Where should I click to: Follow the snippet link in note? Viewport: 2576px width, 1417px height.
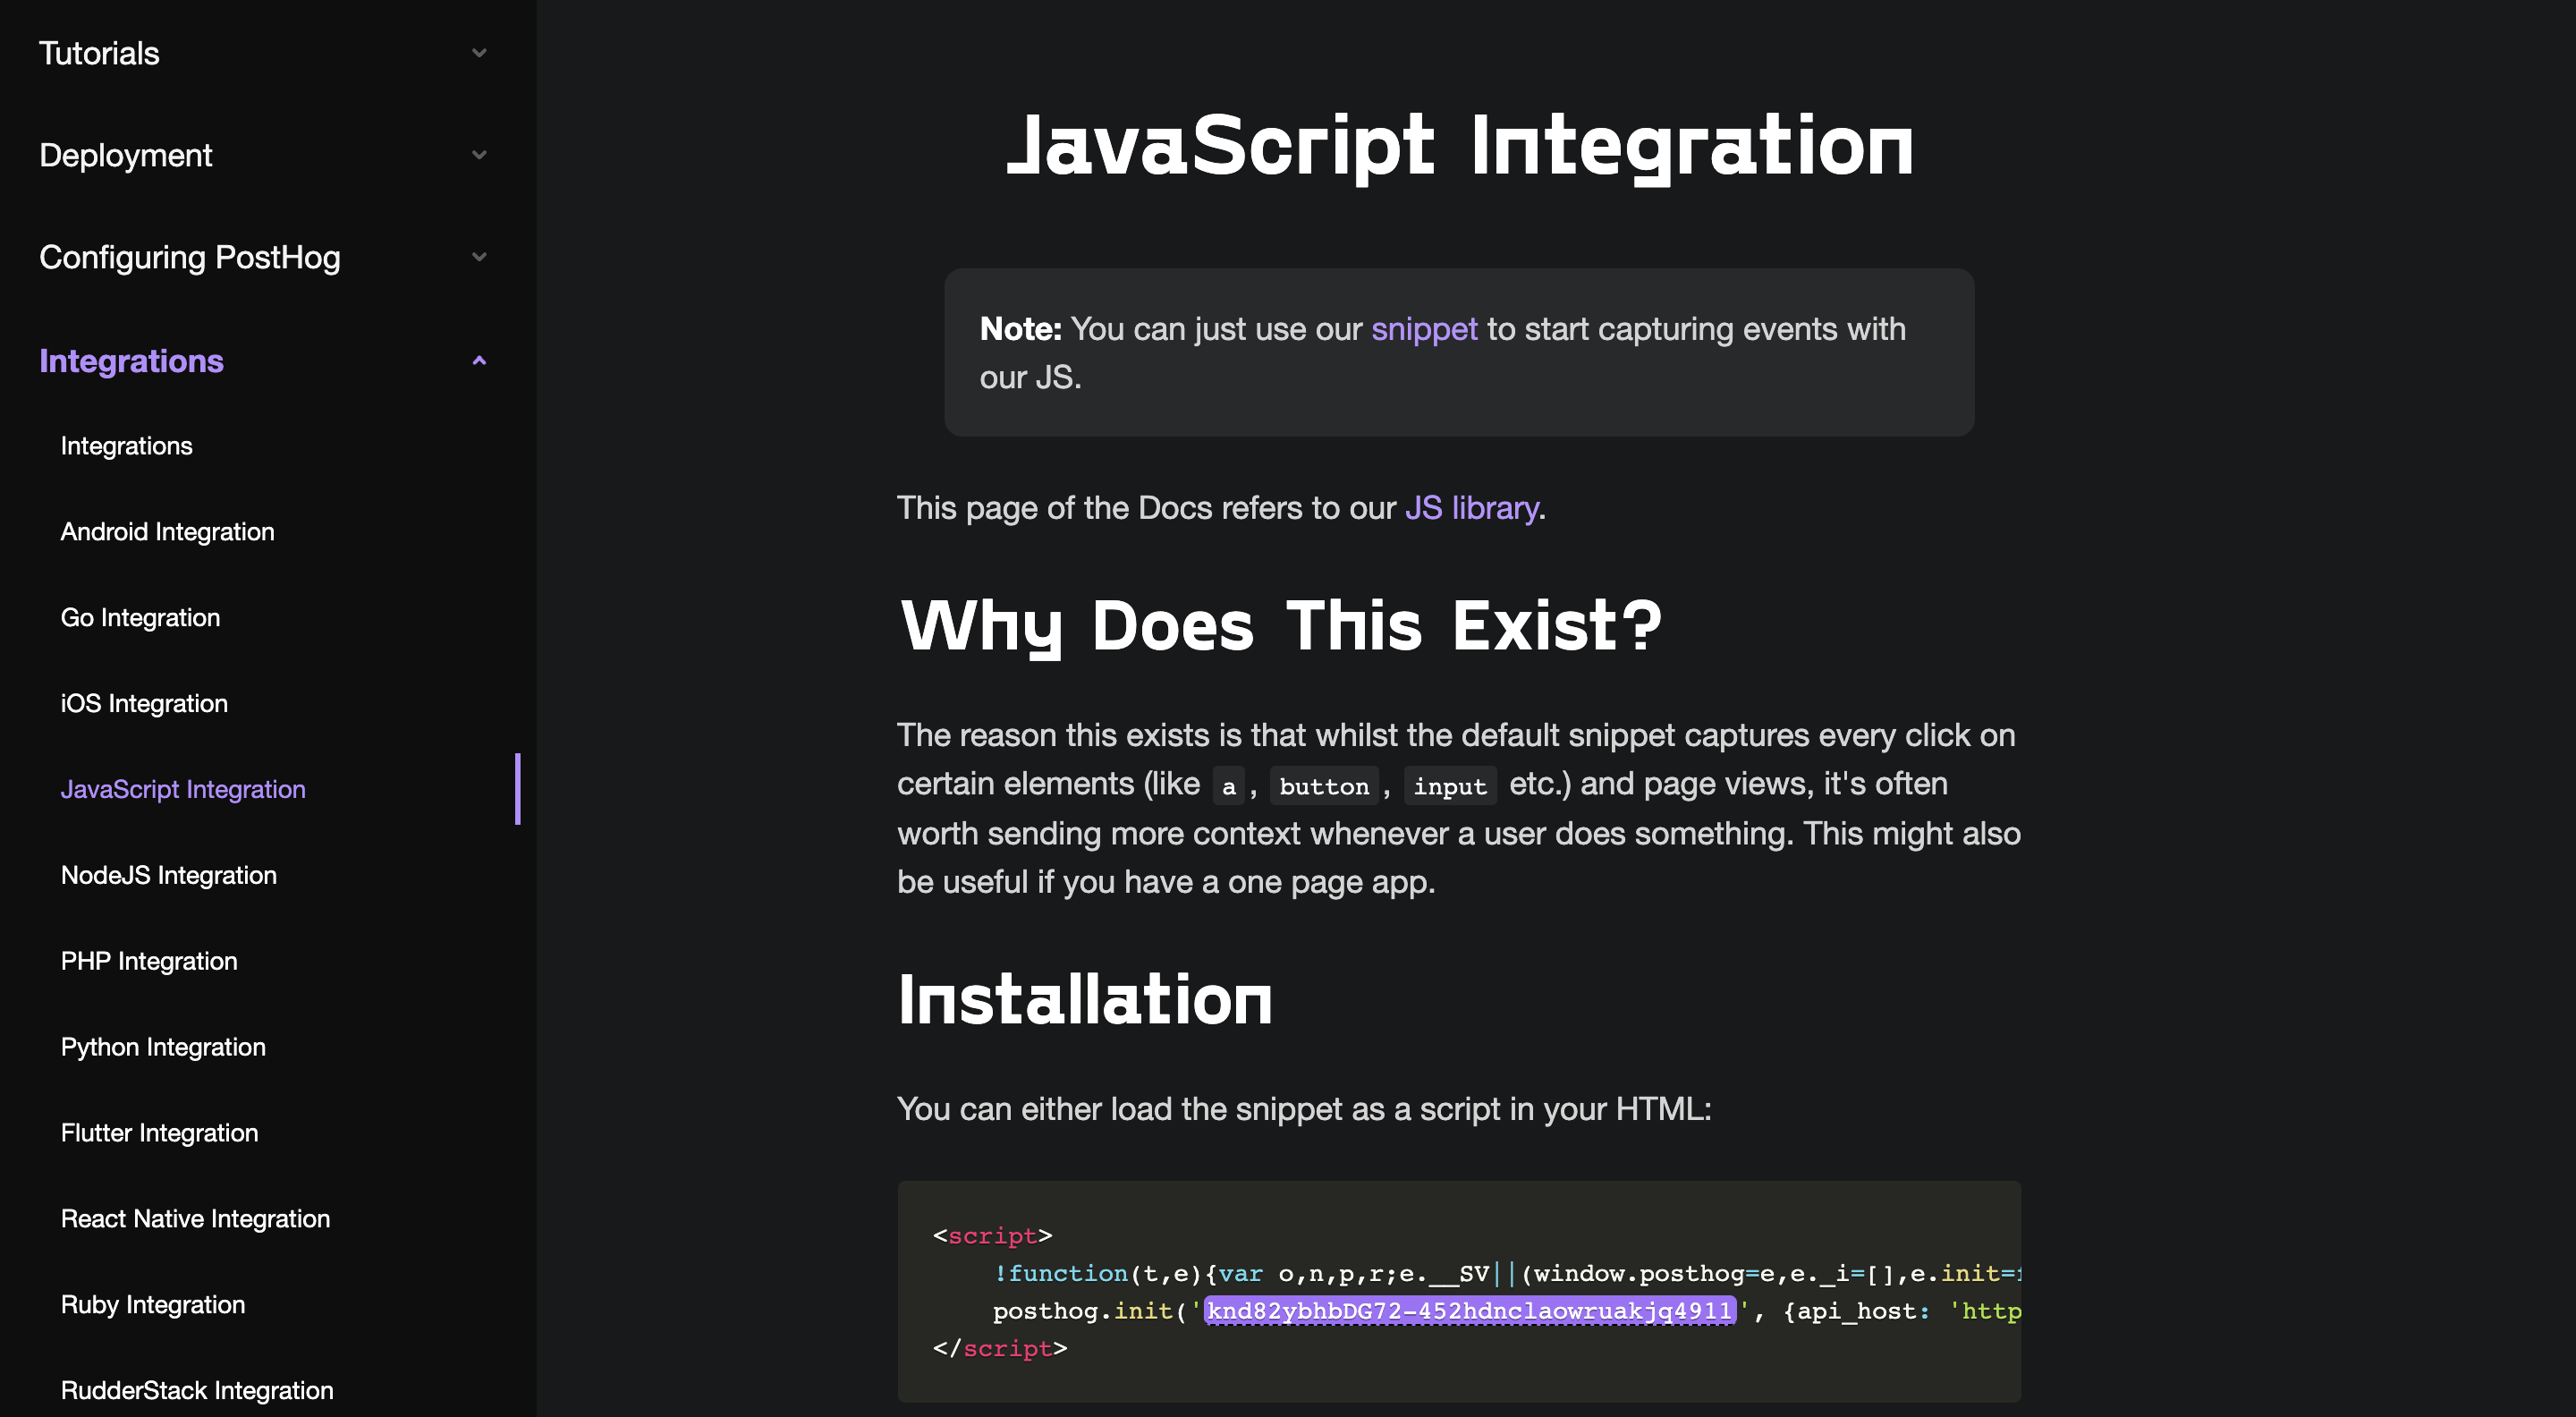click(x=1424, y=329)
